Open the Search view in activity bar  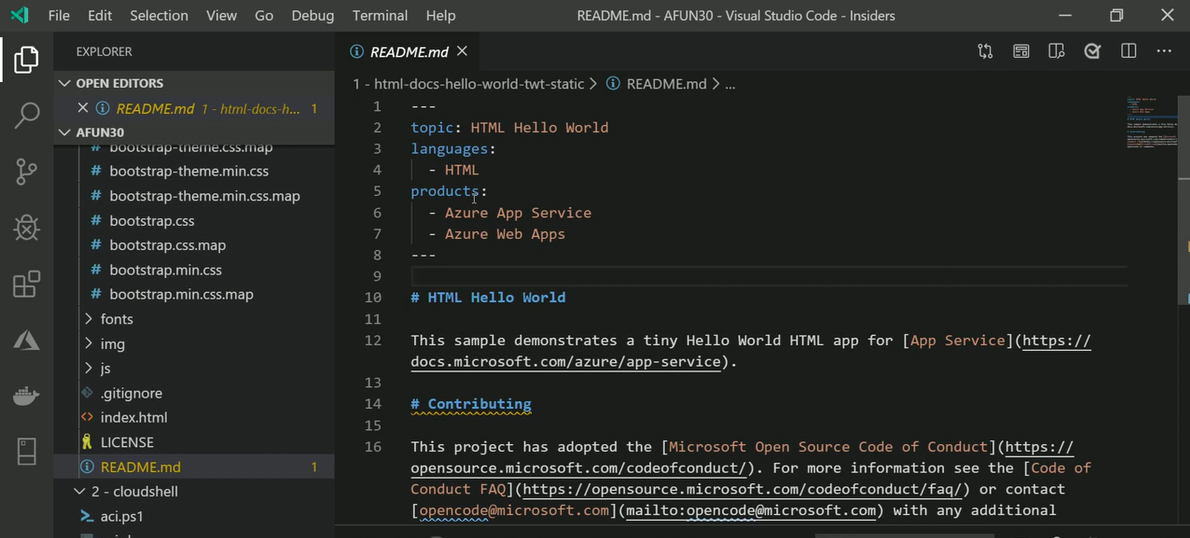click(x=27, y=116)
